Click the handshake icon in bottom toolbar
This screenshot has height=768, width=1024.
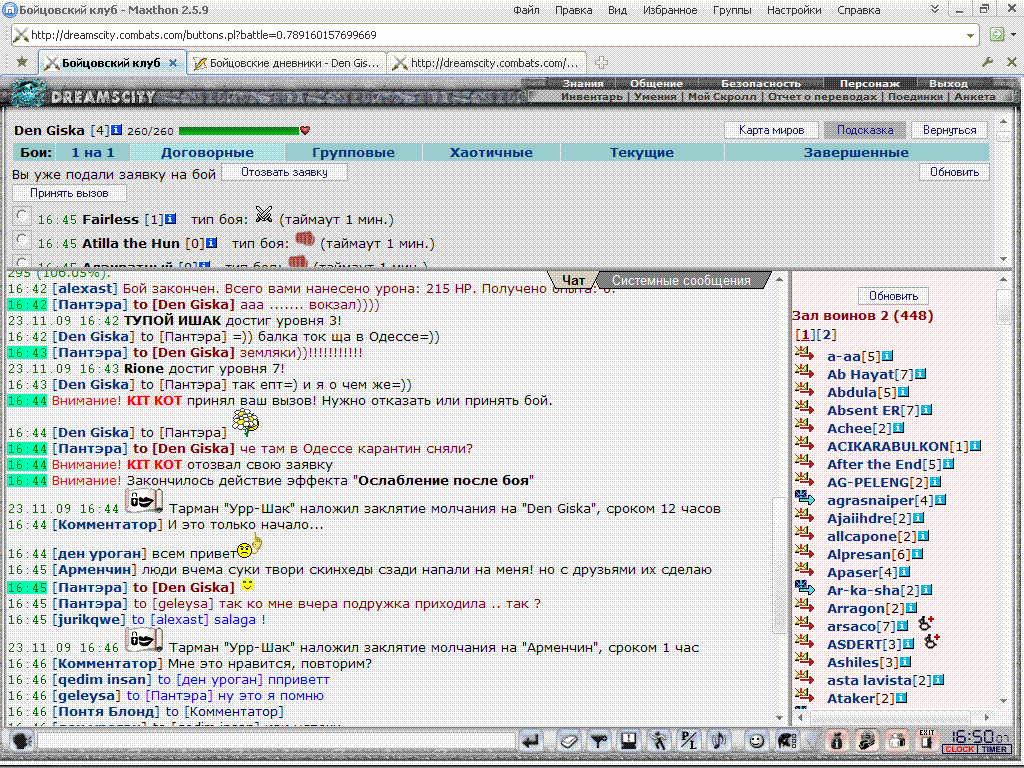[x=867, y=741]
